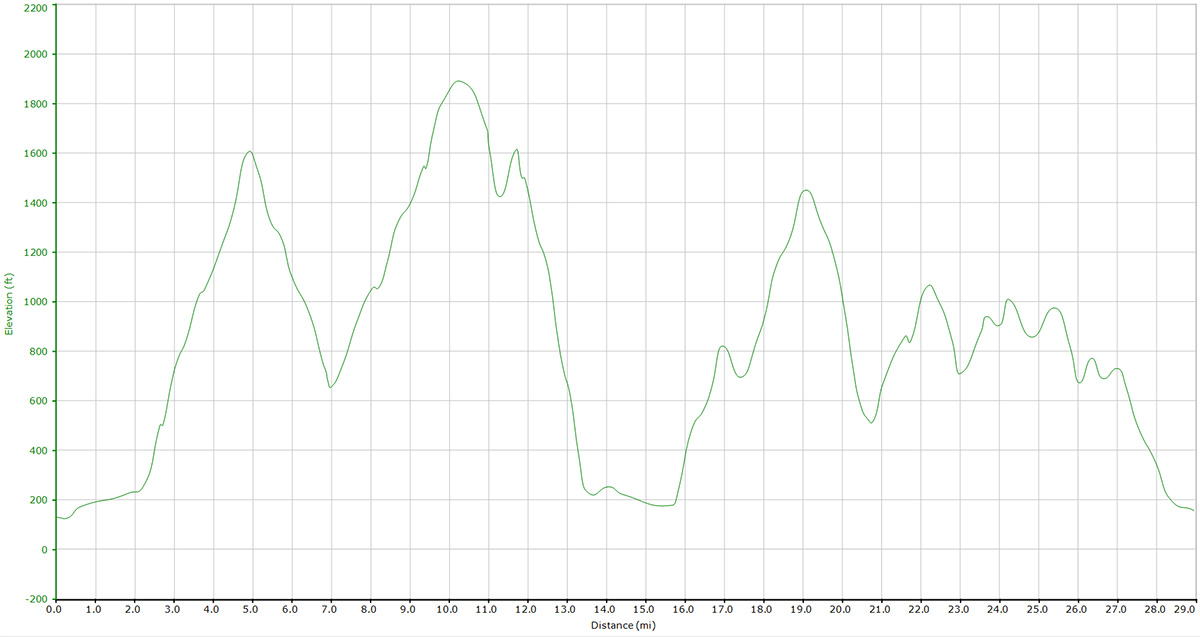This screenshot has width=1200, height=637.
Task: Click the 1600 ft peak at mile 5
Action: [x=249, y=151]
